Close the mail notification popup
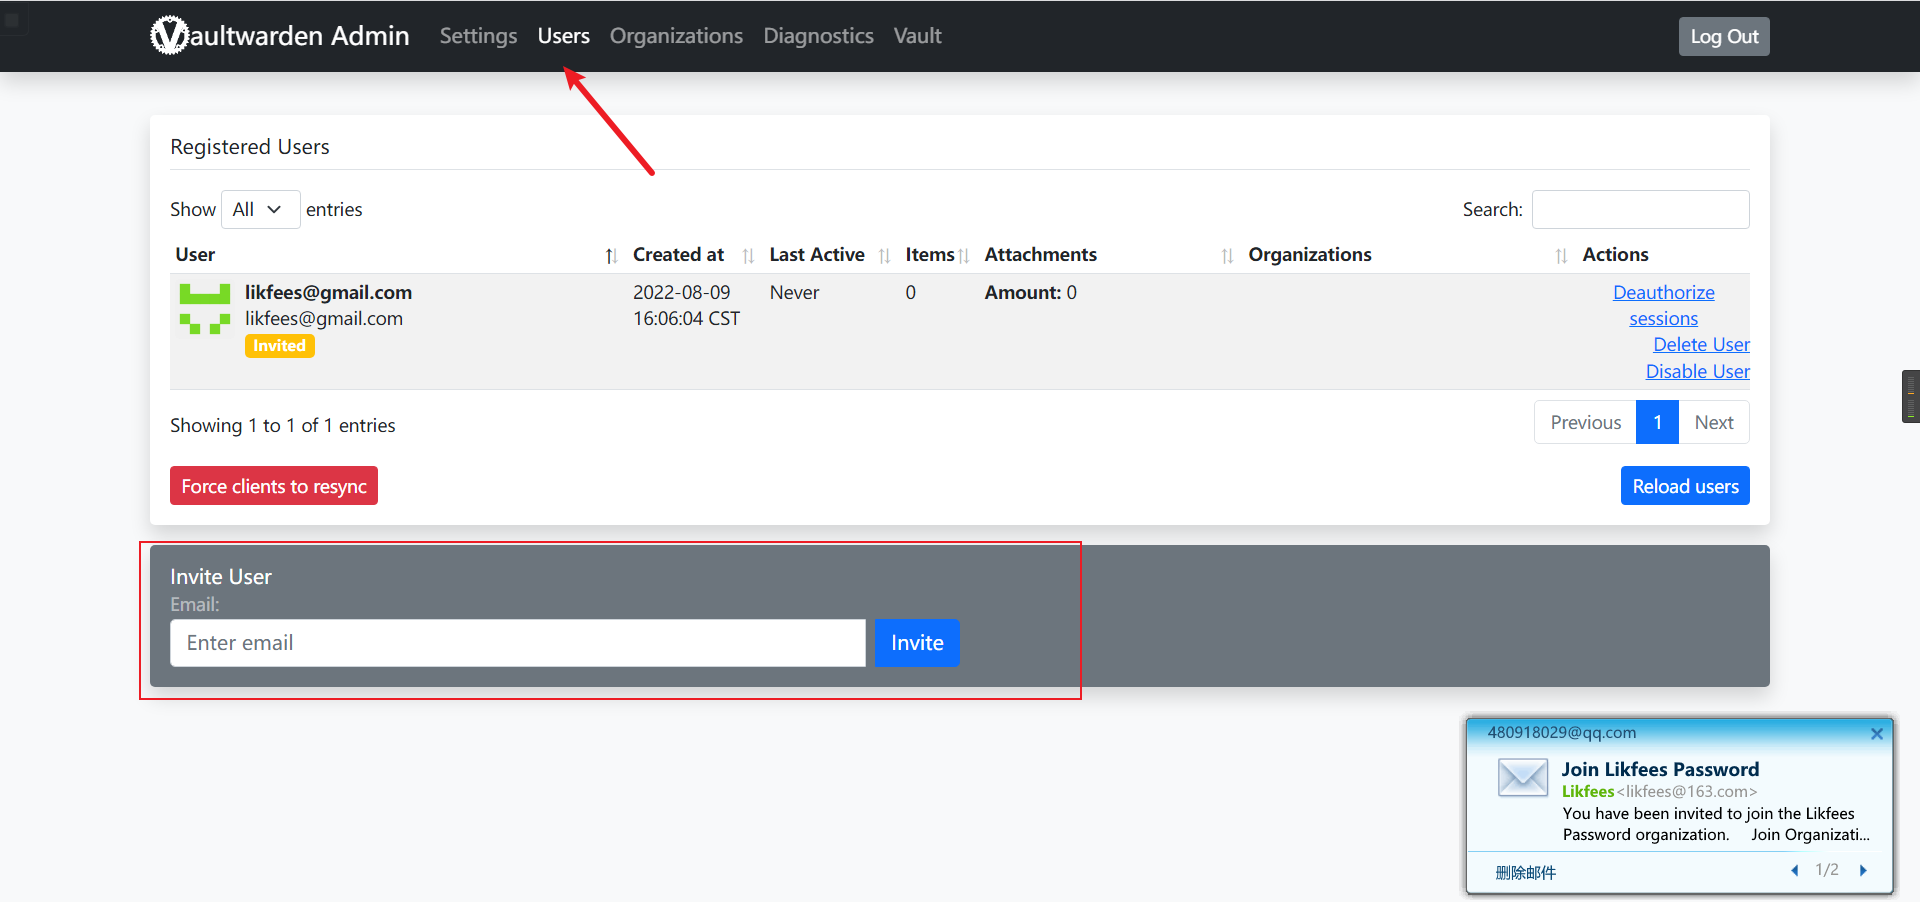 pos(1876,734)
